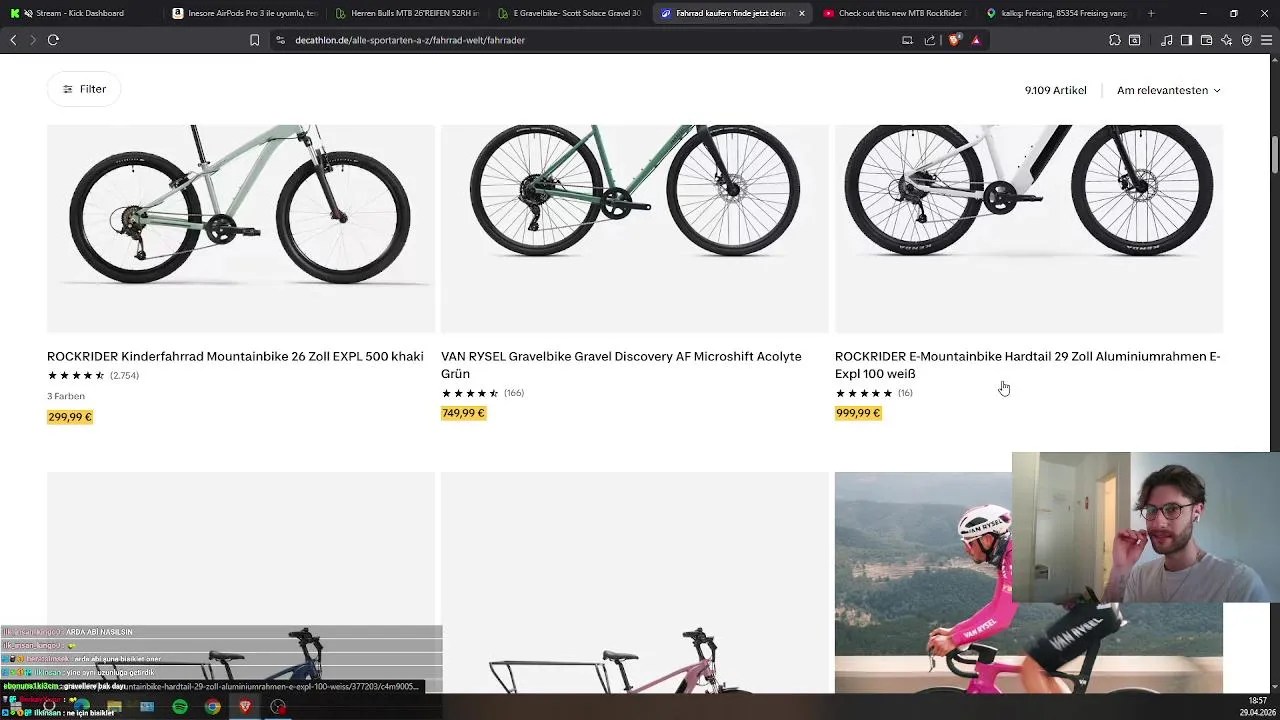Screen dimensions: 1280x720
Task: Open the browser extensions puzzle icon
Action: (1115, 40)
